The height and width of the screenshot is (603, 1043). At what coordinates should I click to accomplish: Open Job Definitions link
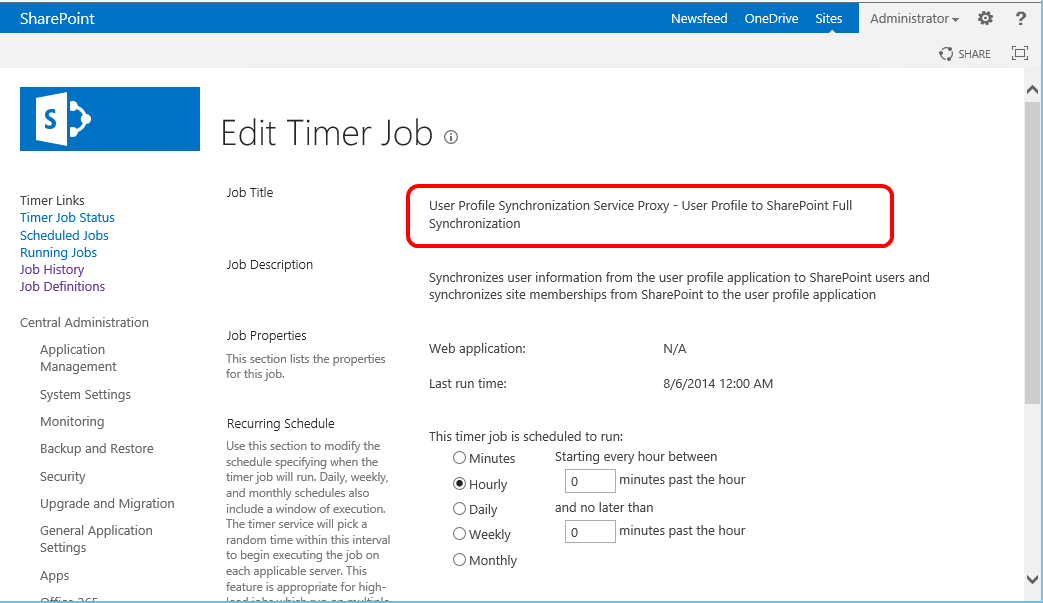(x=63, y=287)
